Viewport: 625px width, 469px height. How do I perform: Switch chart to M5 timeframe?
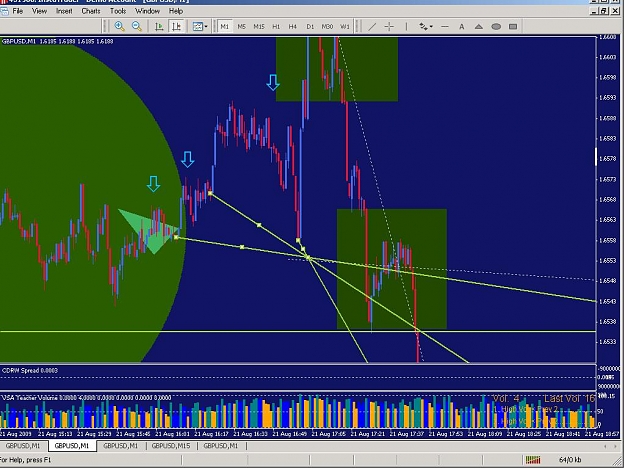[242, 26]
